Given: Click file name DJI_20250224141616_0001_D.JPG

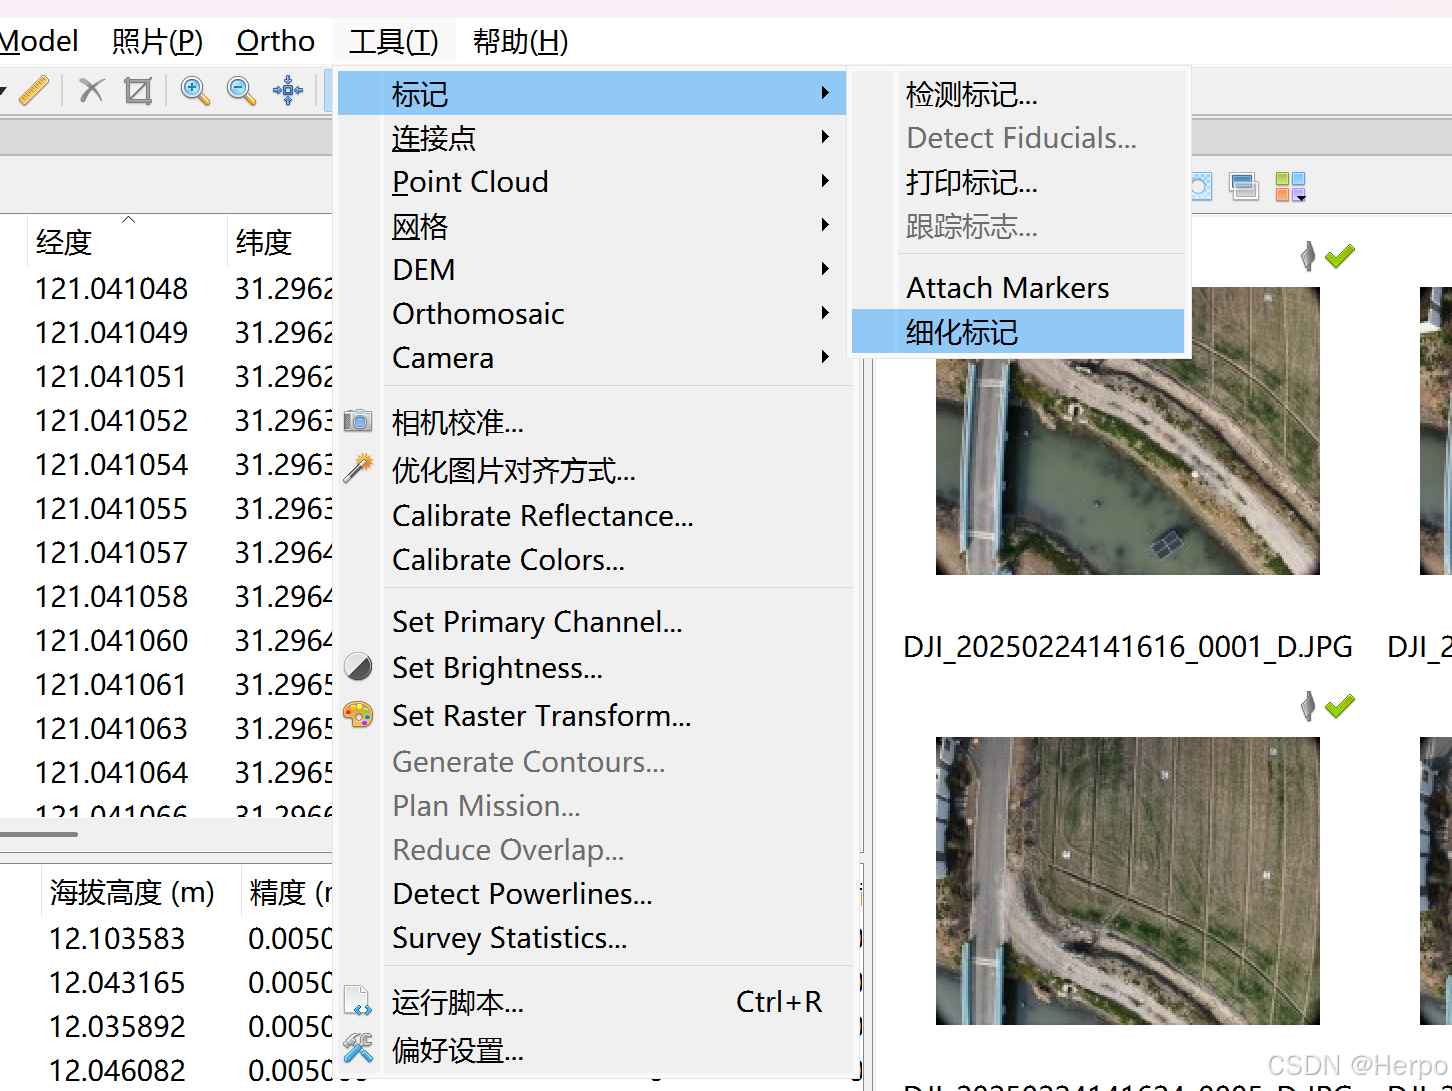Looking at the screenshot, I should pos(1127,647).
